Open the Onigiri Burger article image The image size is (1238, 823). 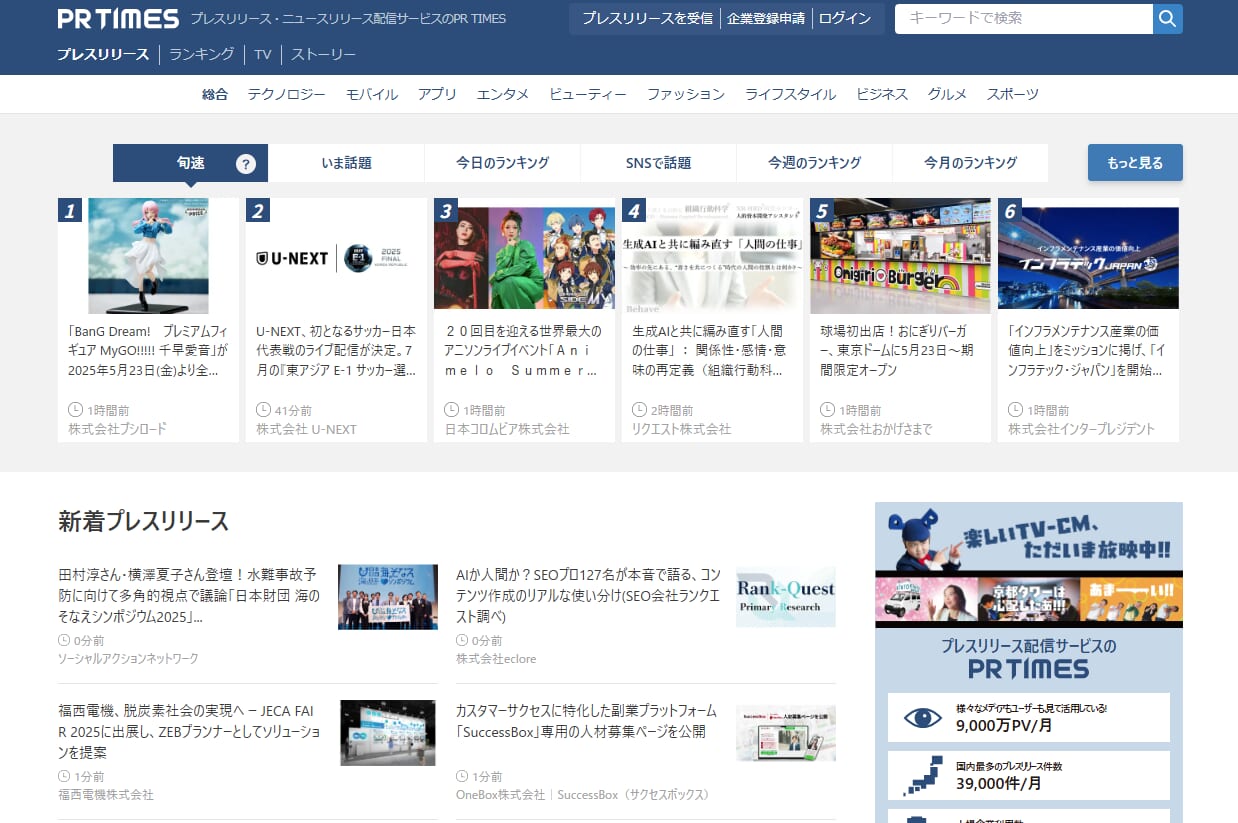click(x=900, y=256)
